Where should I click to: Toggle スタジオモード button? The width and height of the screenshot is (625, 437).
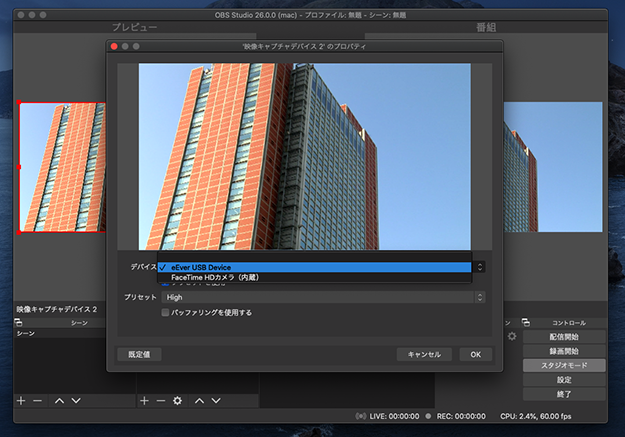(563, 366)
